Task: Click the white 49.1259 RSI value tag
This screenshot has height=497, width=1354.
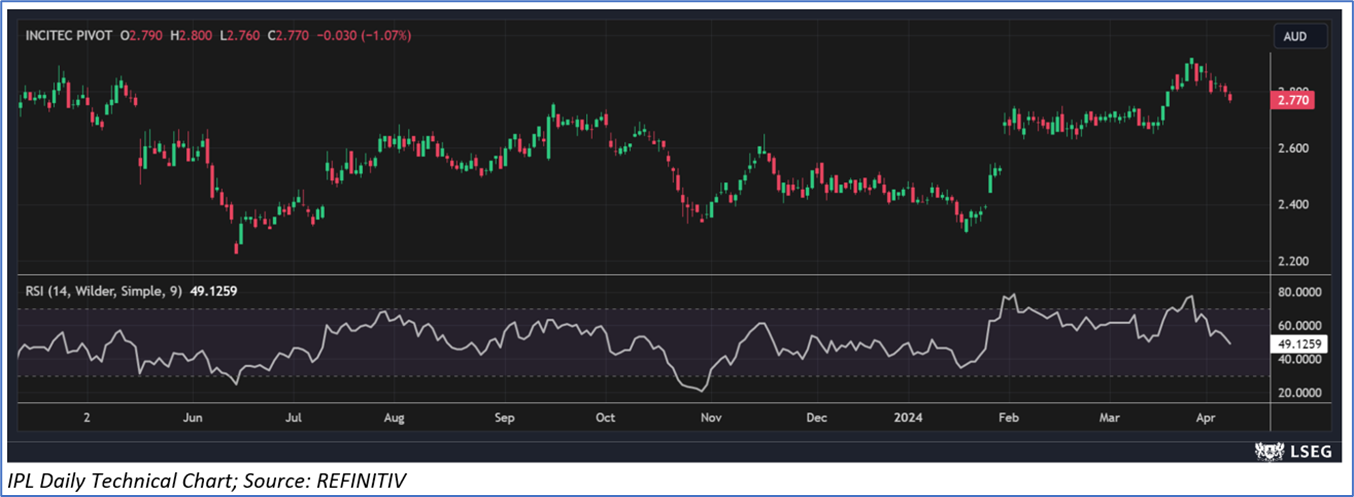Action: coord(1299,342)
